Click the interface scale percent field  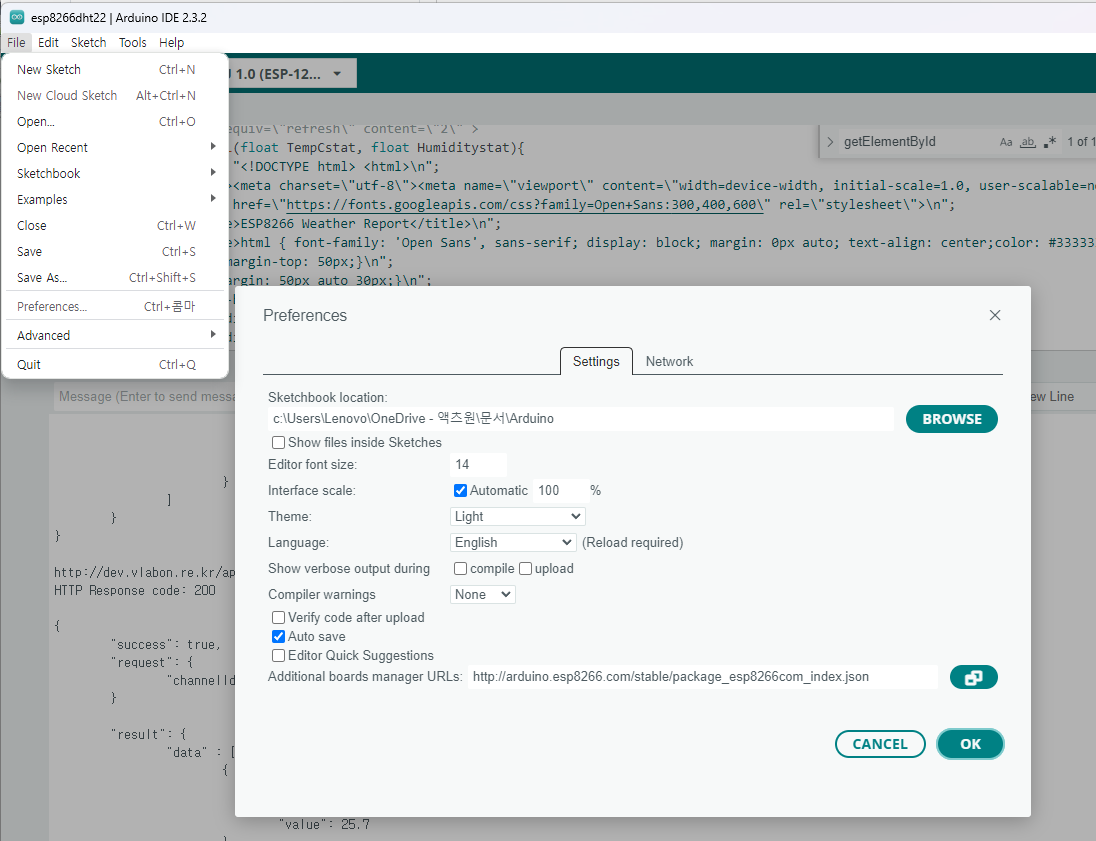[x=561, y=491]
